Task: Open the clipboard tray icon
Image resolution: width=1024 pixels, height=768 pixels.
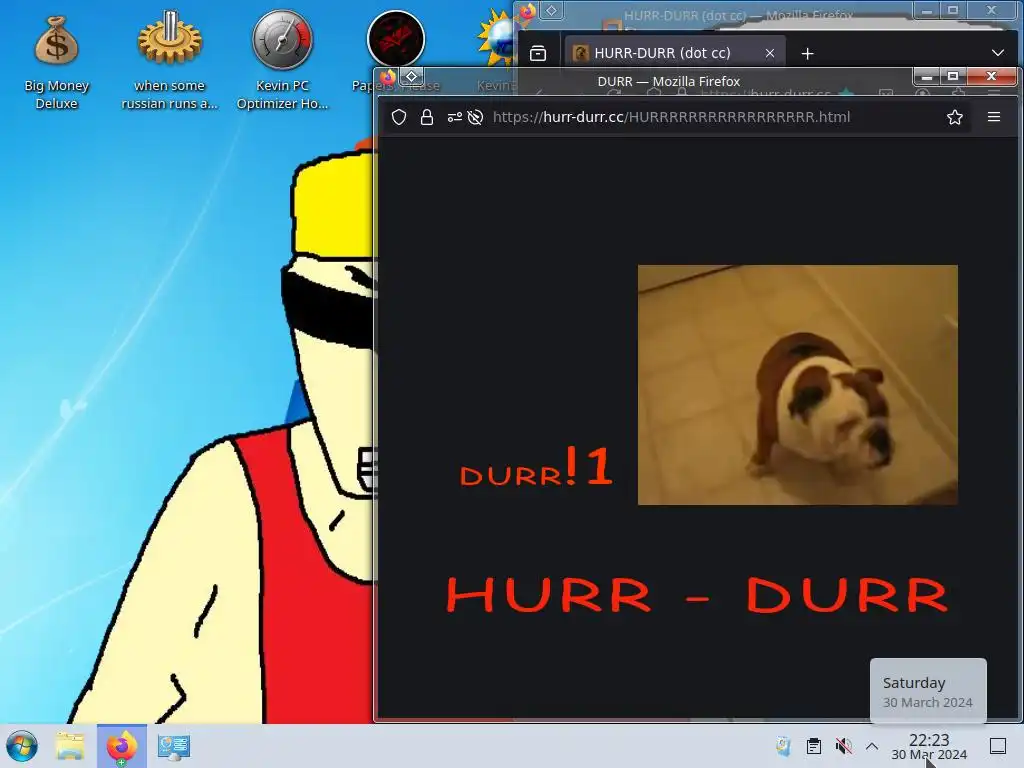Action: tap(814, 746)
